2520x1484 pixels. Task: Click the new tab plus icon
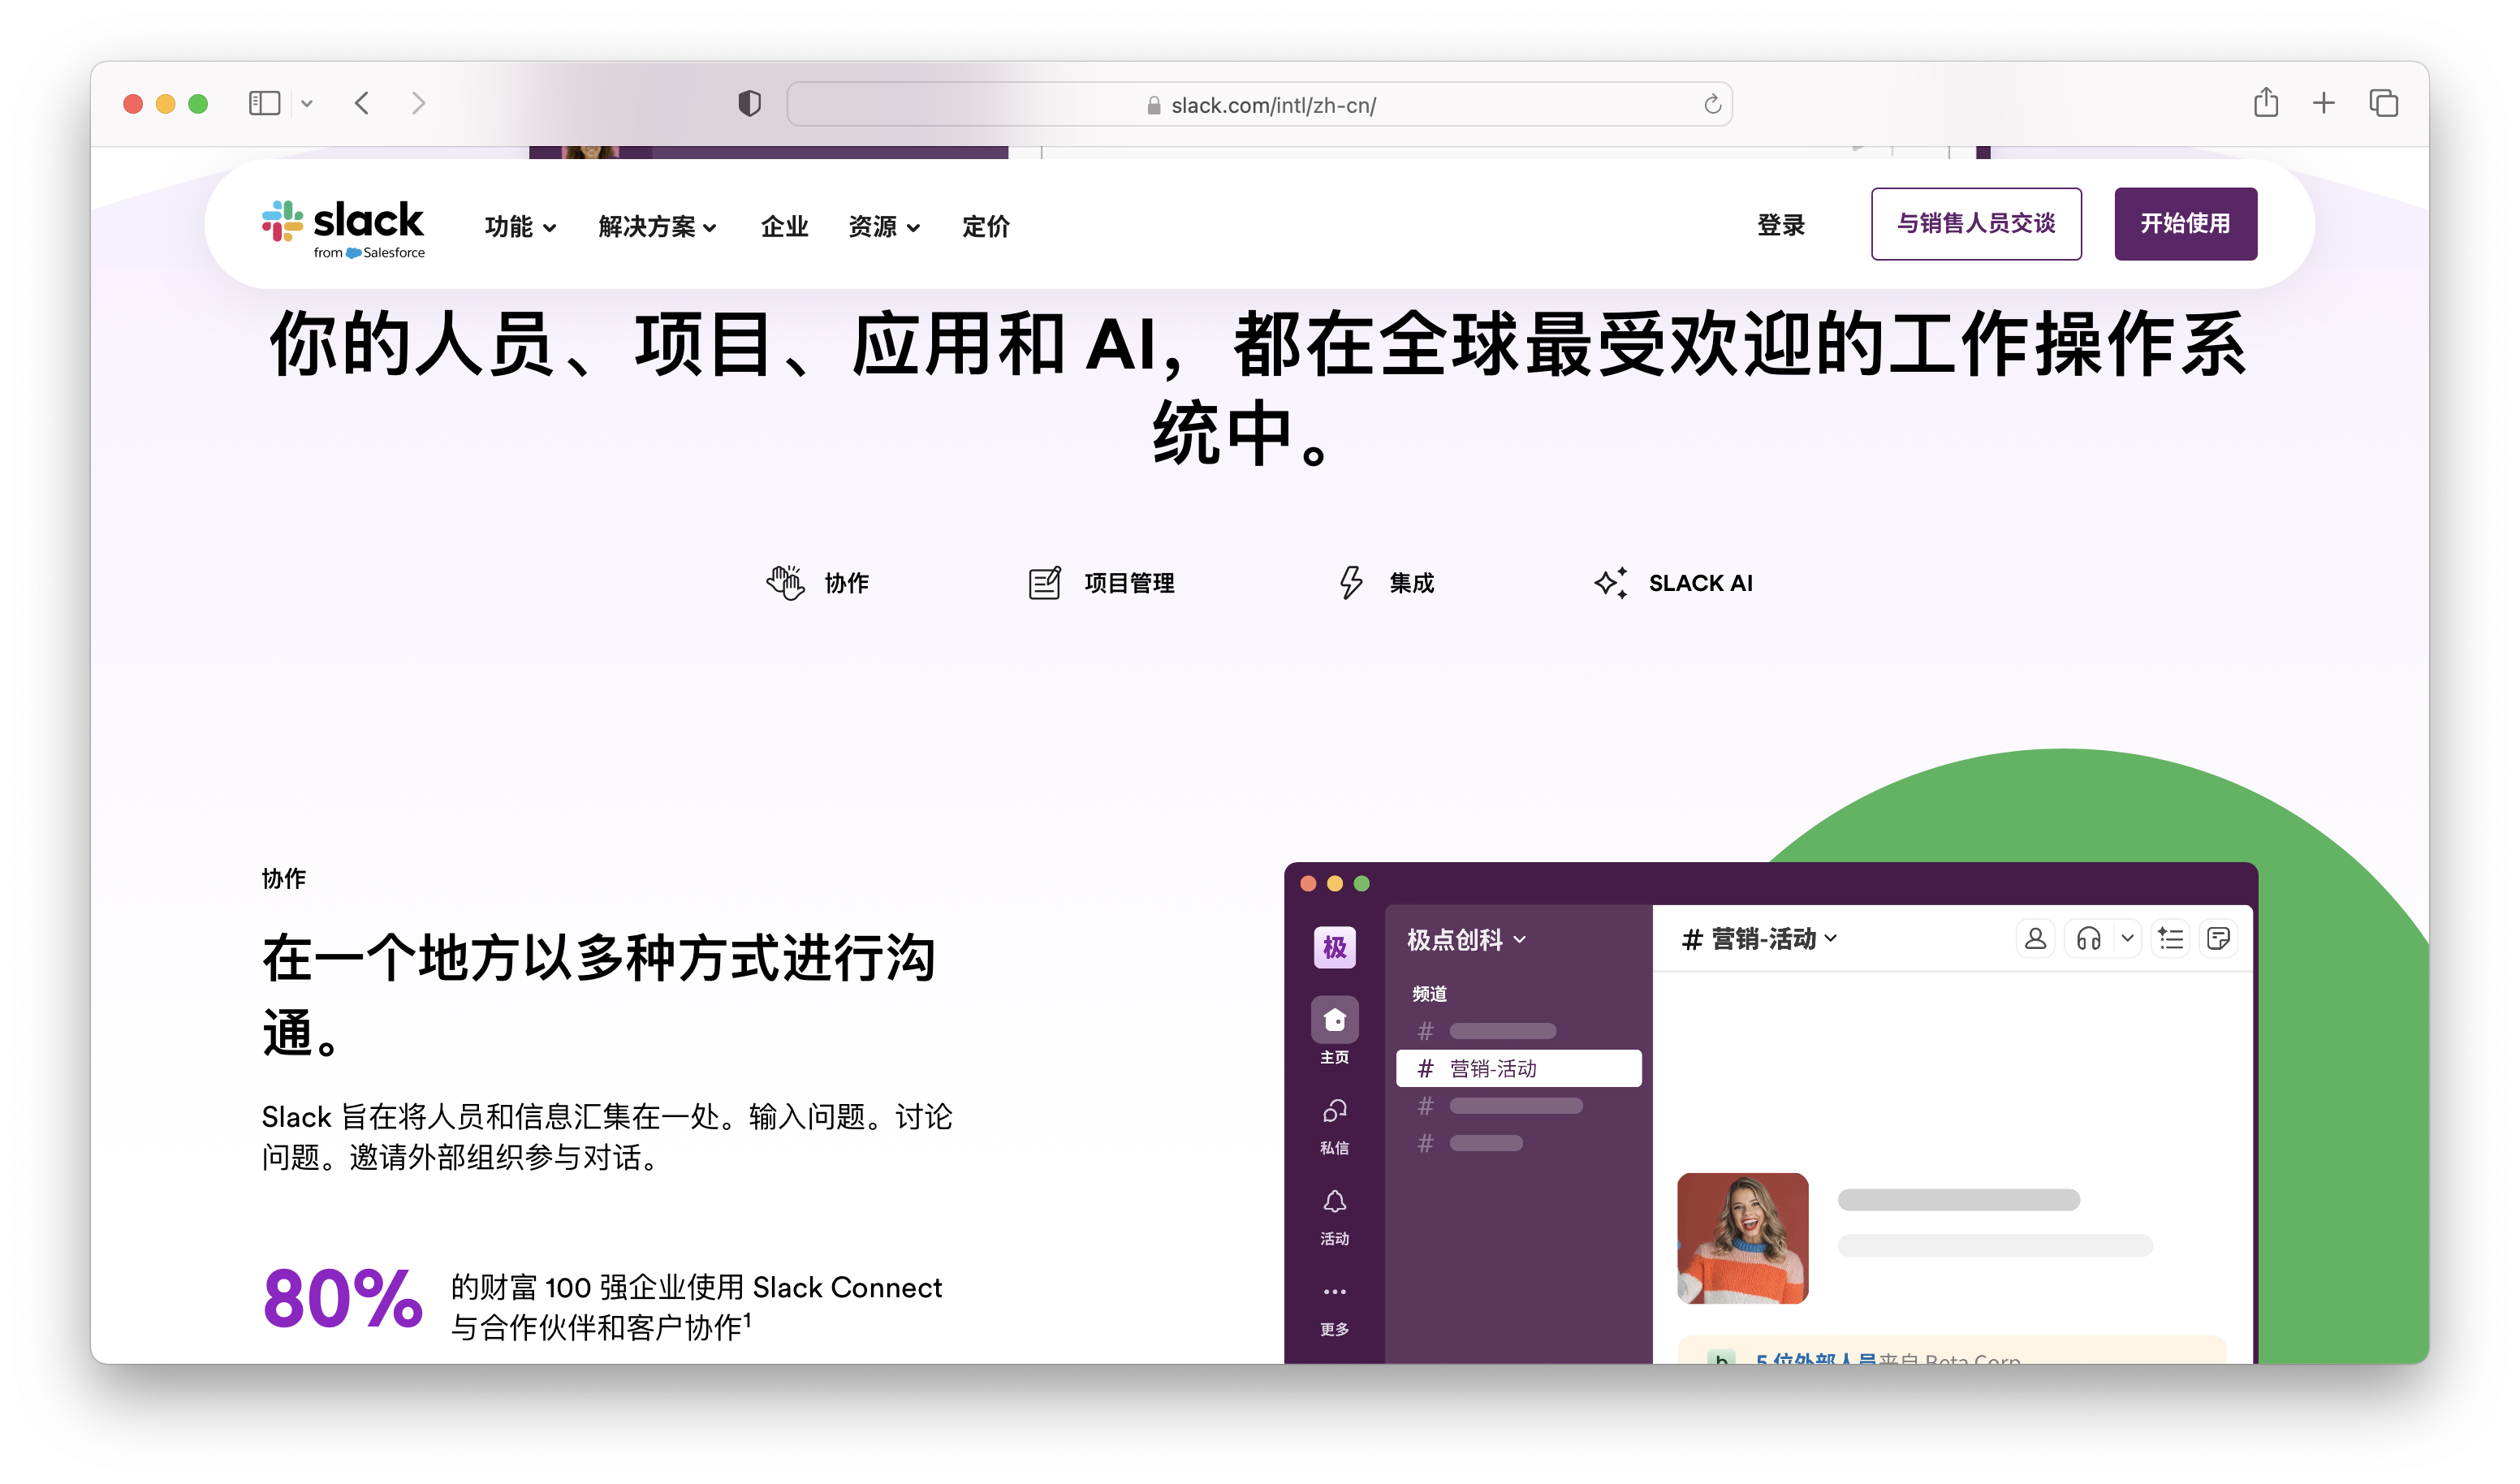pos(2323,103)
